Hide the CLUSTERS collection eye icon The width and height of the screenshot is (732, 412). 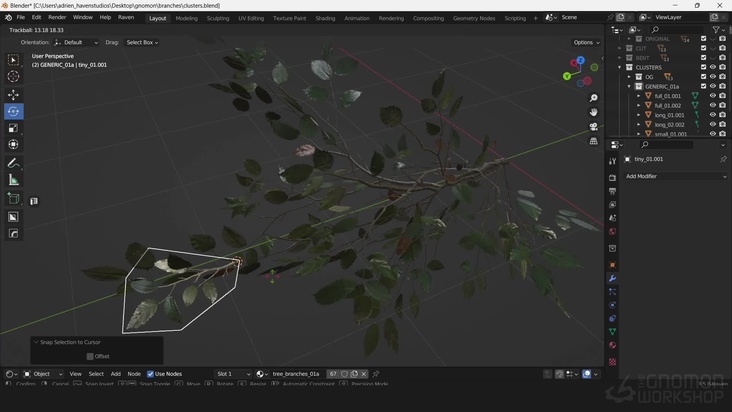(713, 67)
